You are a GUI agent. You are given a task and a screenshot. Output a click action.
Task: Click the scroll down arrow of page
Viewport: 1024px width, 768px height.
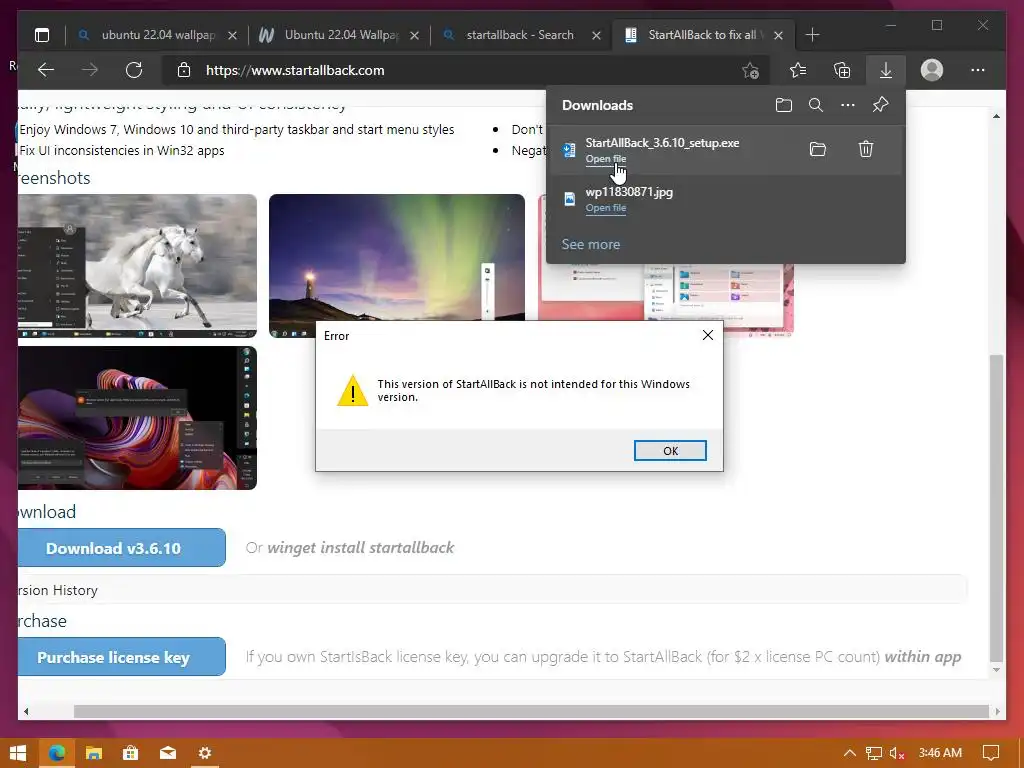coord(996,670)
